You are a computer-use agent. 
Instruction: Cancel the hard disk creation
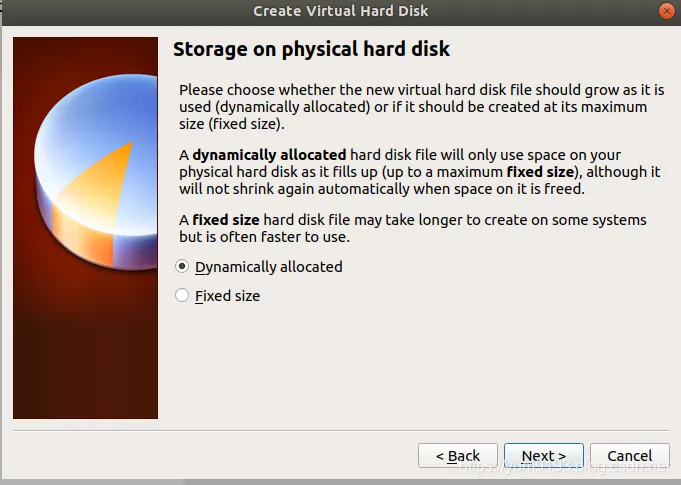pyautogui.click(x=629, y=456)
